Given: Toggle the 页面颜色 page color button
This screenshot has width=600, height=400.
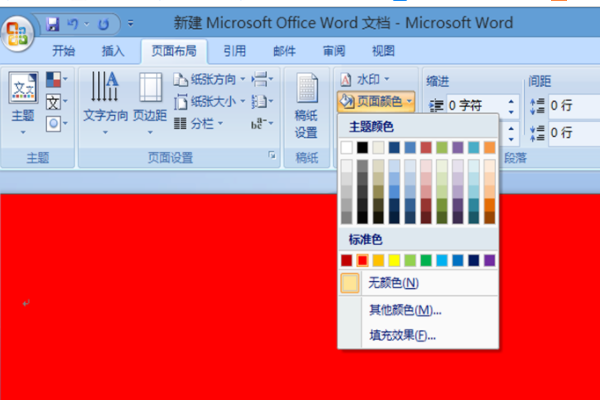Looking at the screenshot, I should point(376,102).
